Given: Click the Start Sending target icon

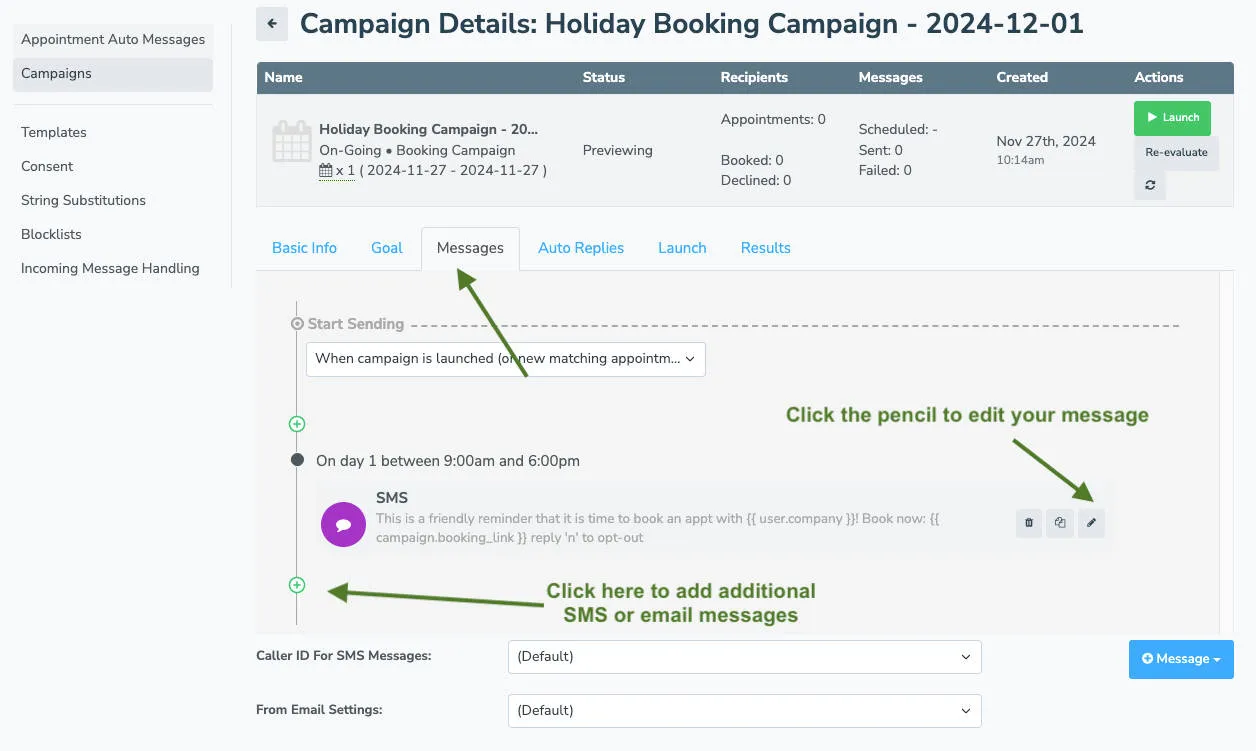Looking at the screenshot, I should (296, 323).
